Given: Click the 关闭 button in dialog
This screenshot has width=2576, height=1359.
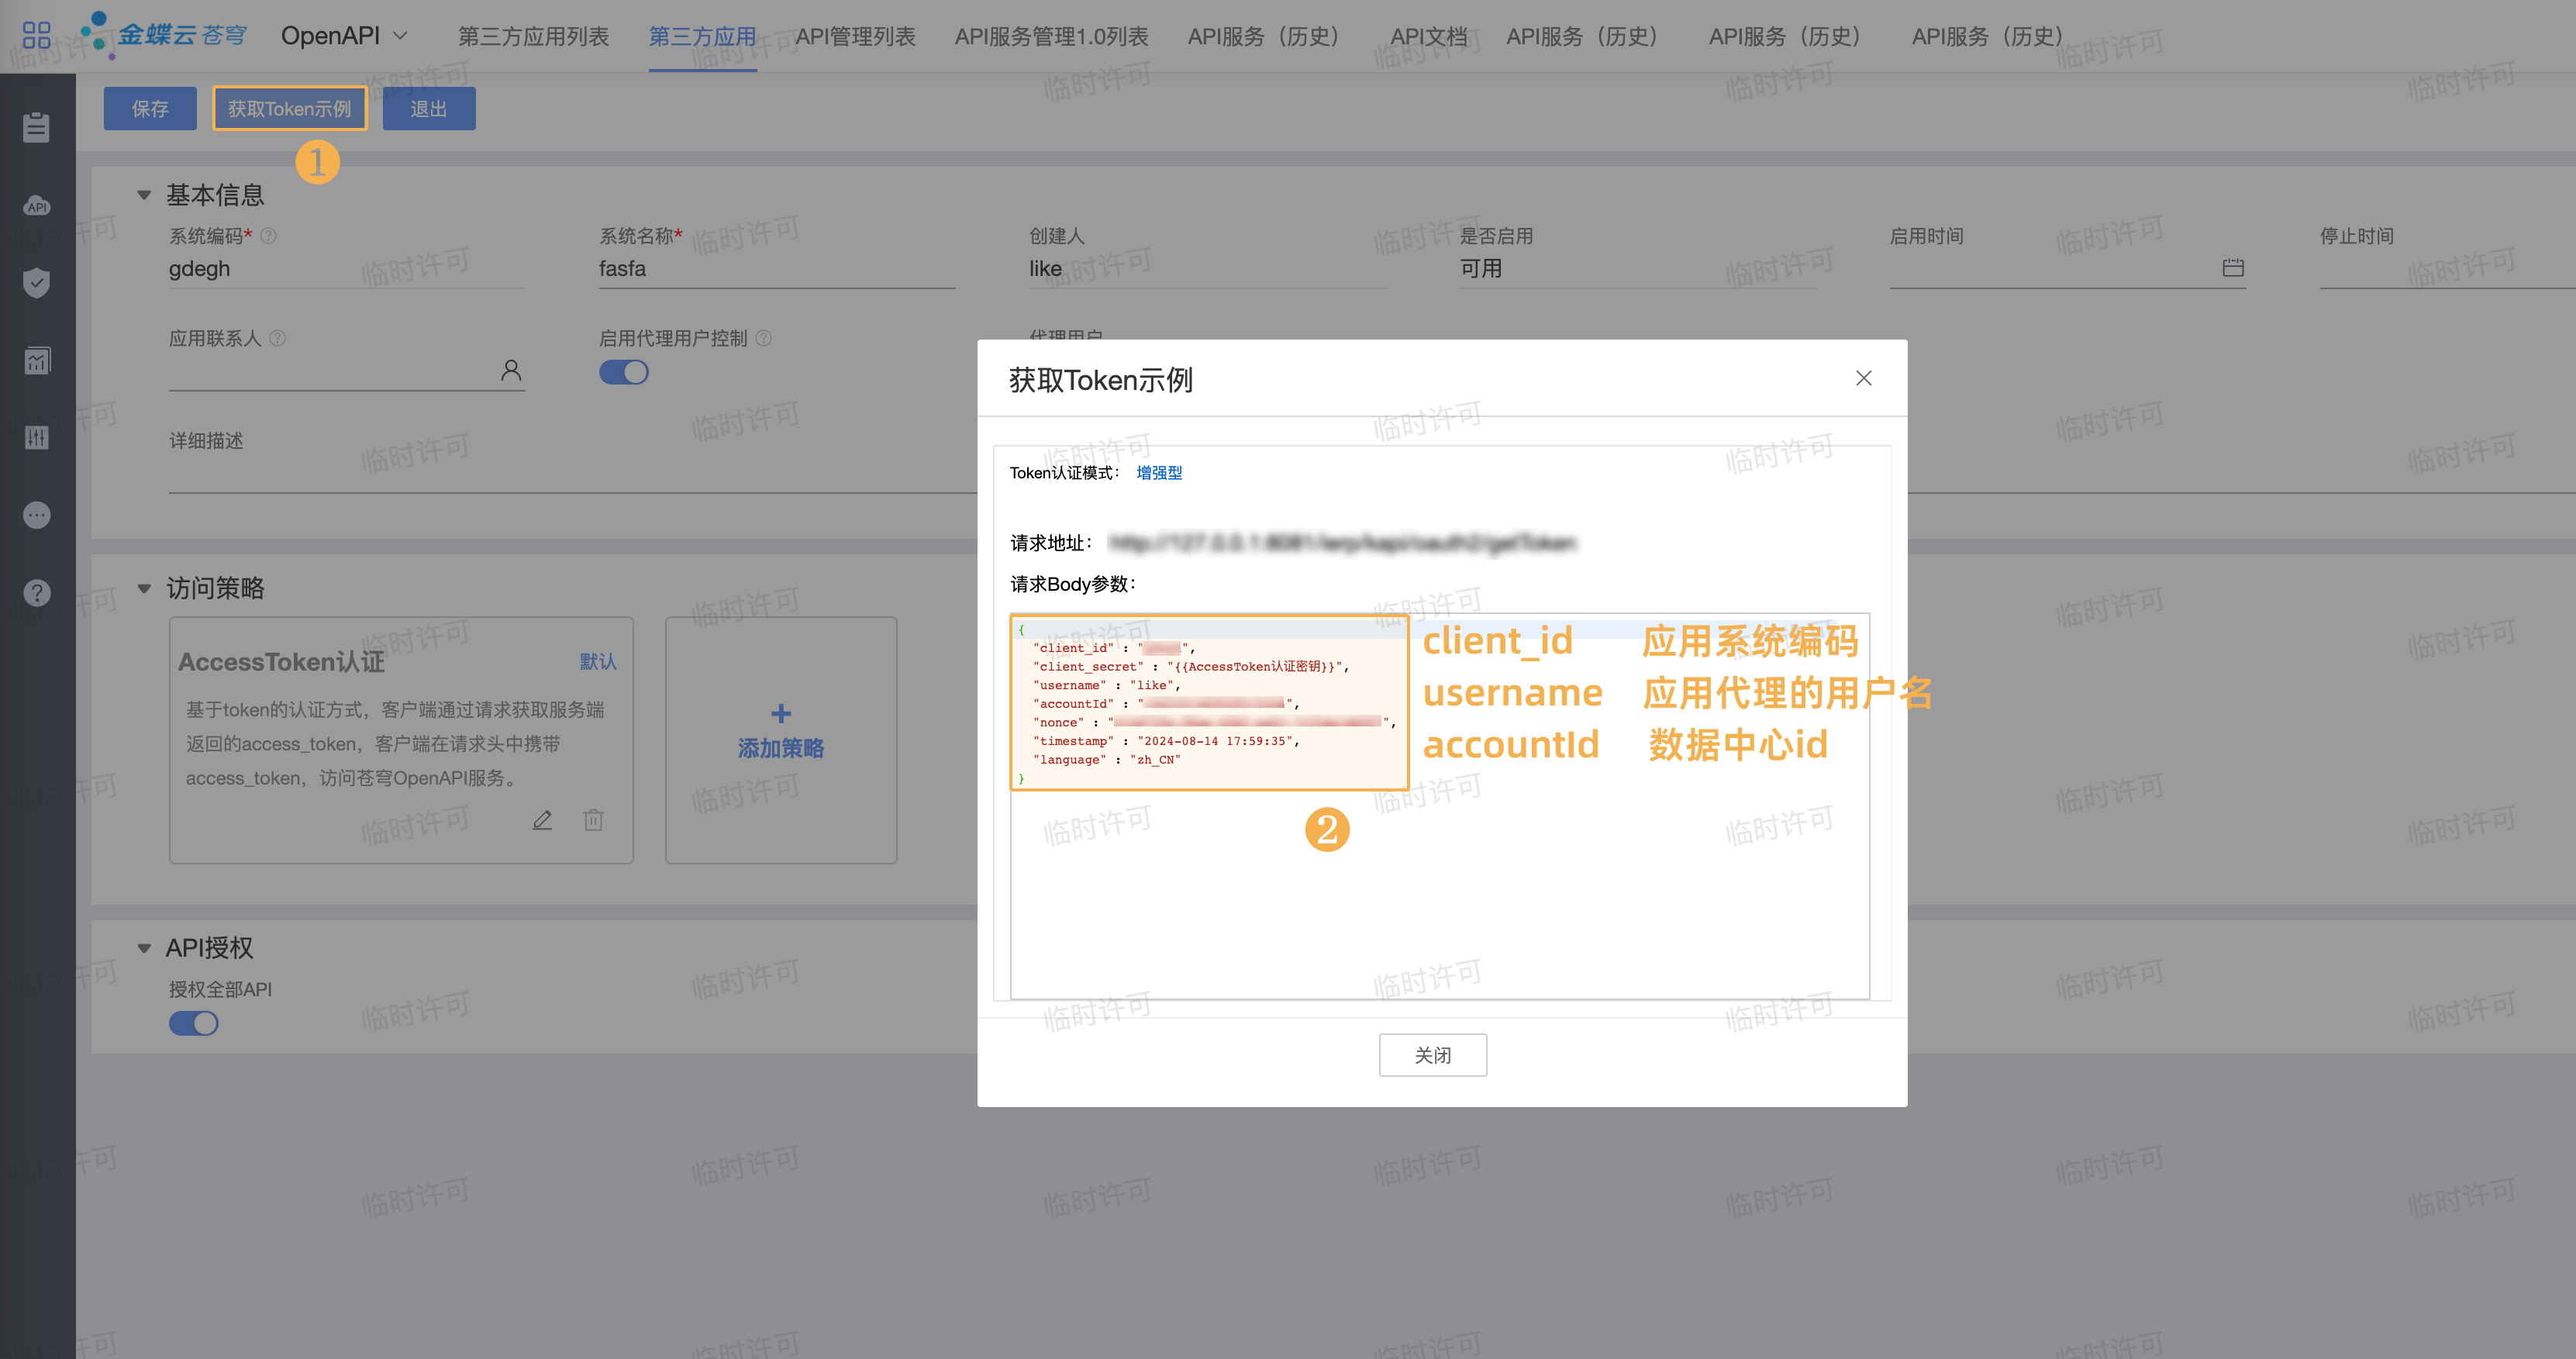Looking at the screenshot, I should point(1432,1055).
